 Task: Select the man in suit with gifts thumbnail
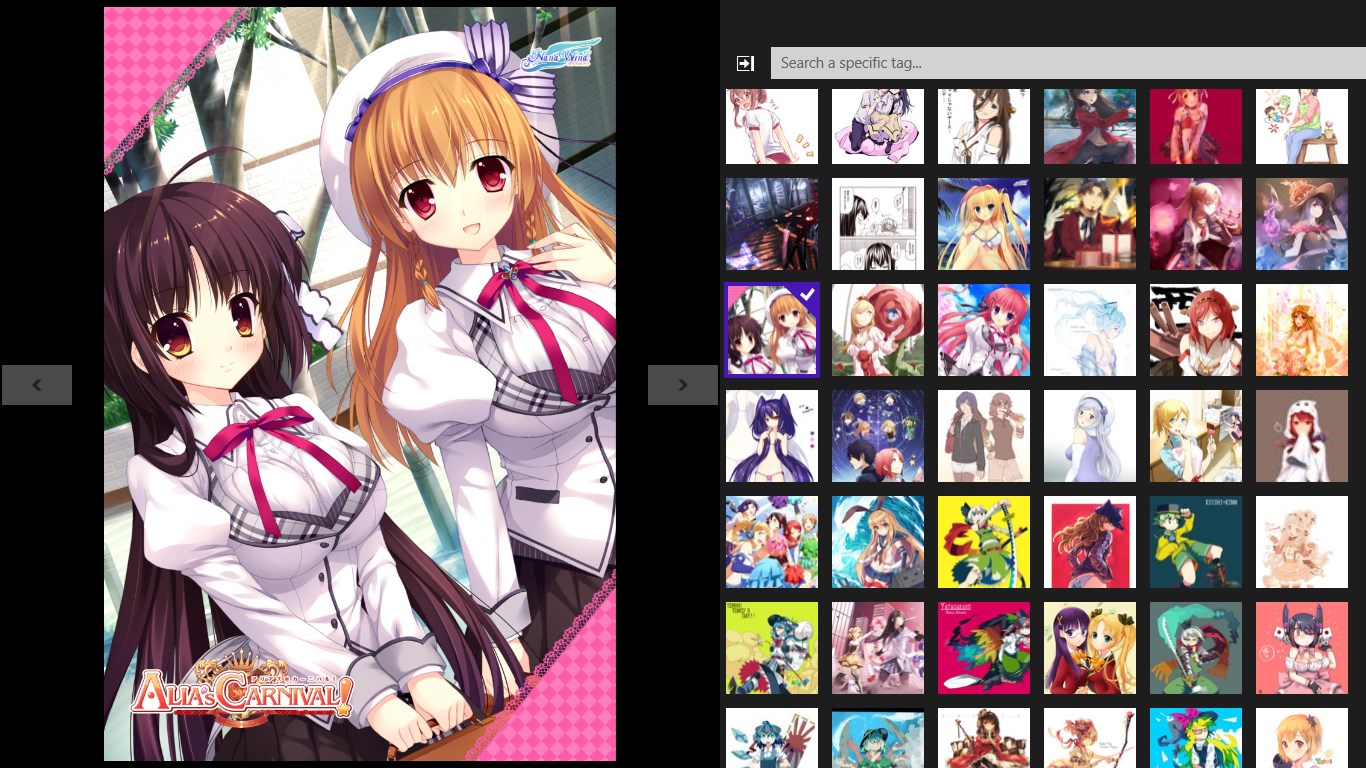(1089, 224)
